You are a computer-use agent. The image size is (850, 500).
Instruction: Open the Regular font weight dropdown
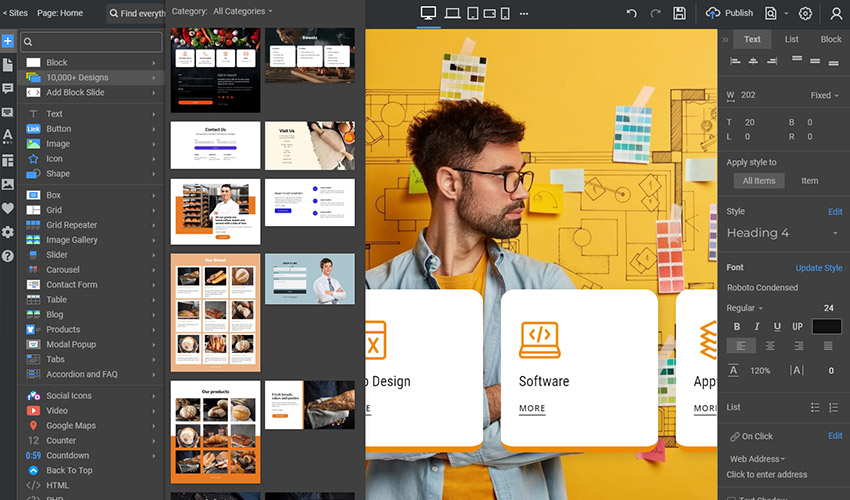pos(744,308)
